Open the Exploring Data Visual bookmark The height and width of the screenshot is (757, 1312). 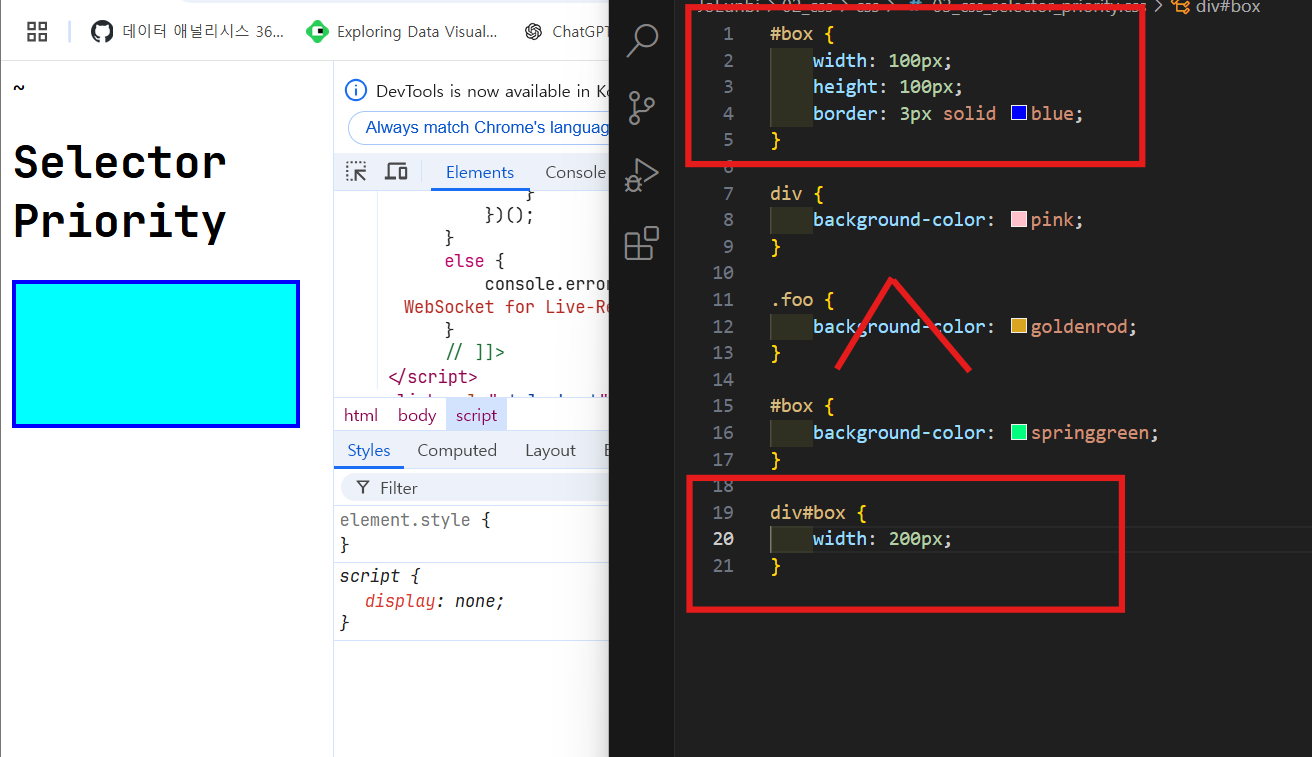point(402,32)
